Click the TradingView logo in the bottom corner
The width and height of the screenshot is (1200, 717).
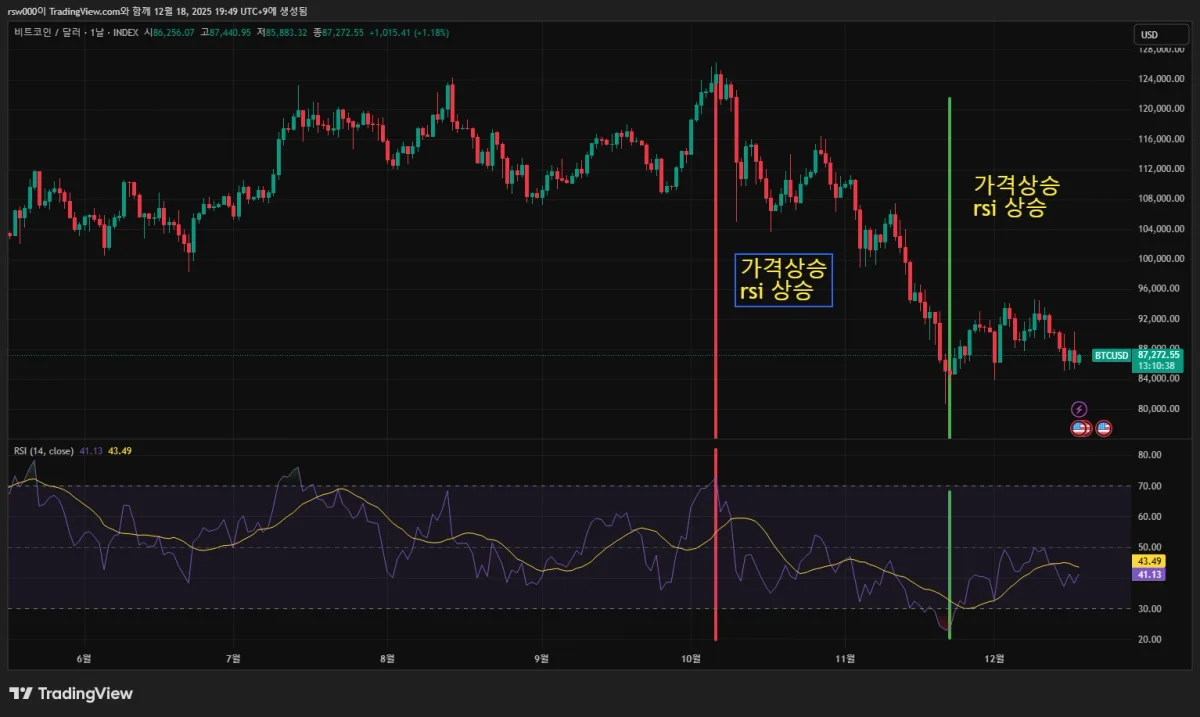coord(70,692)
